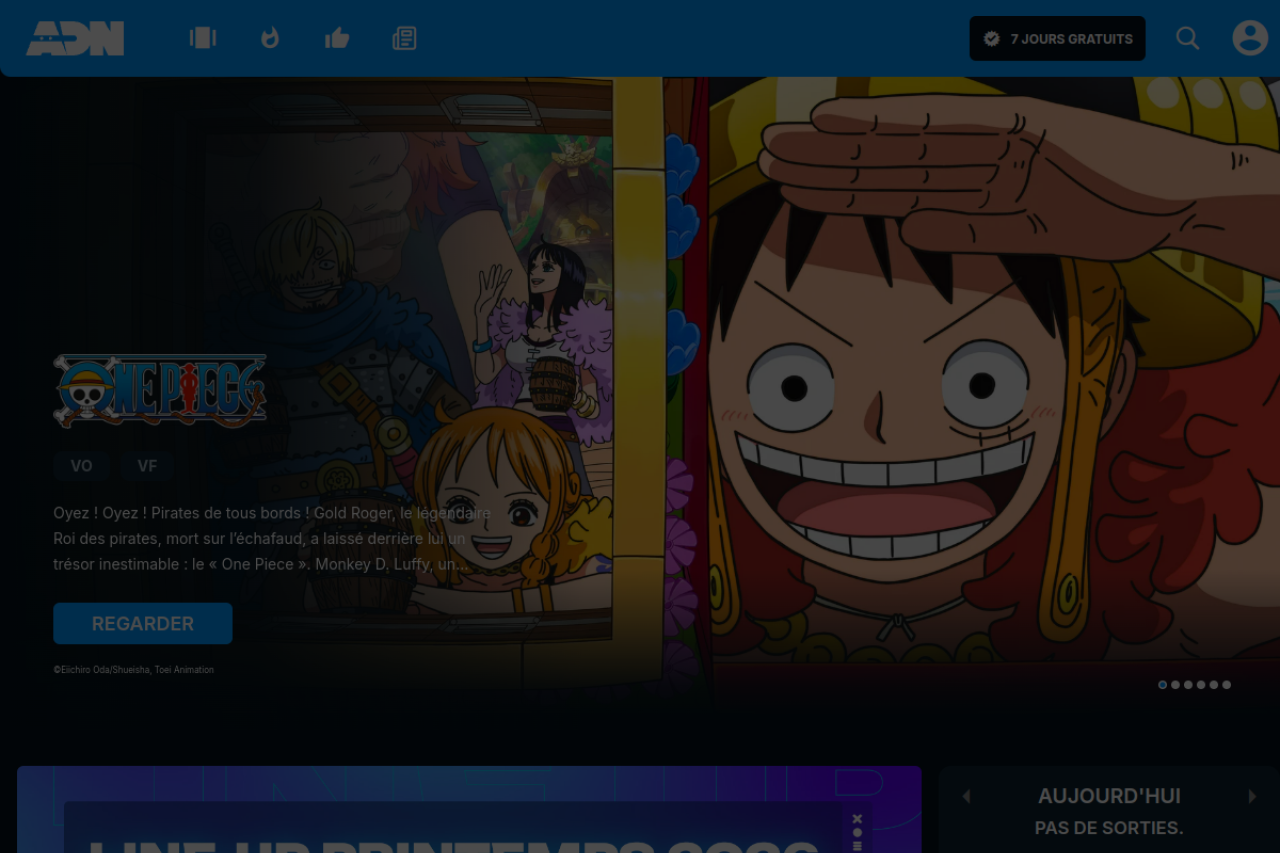Select the VF language badge
The width and height of the screenshot is (1280, 853).
tap(147, 466)
